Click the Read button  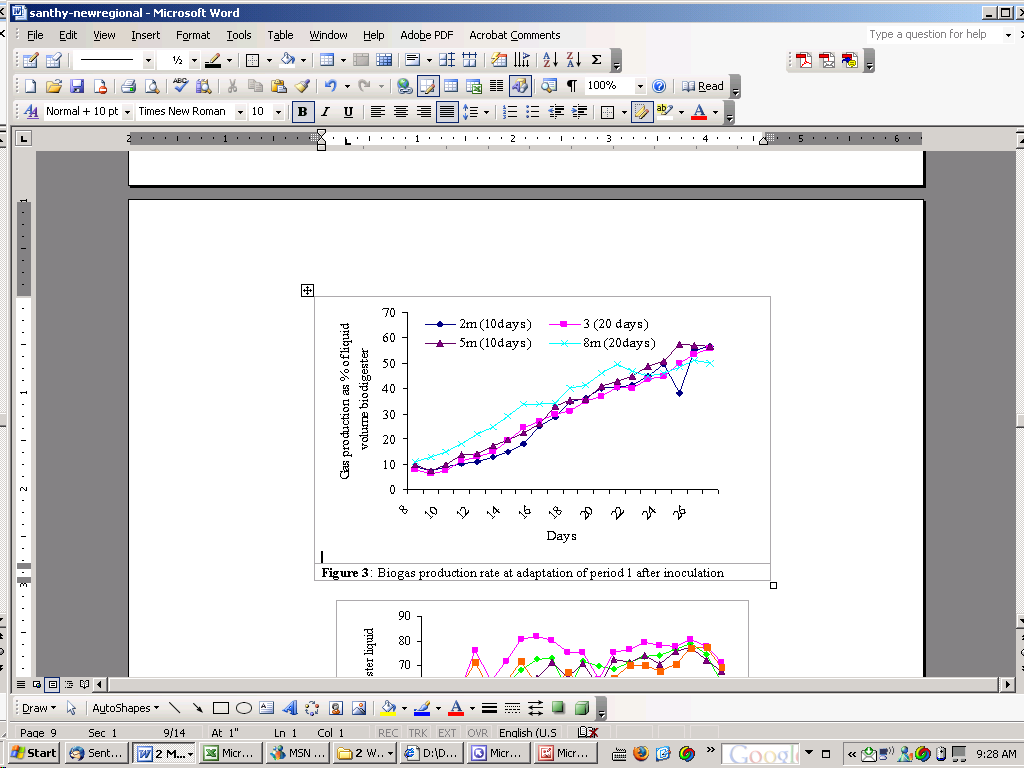coord(703,86)
